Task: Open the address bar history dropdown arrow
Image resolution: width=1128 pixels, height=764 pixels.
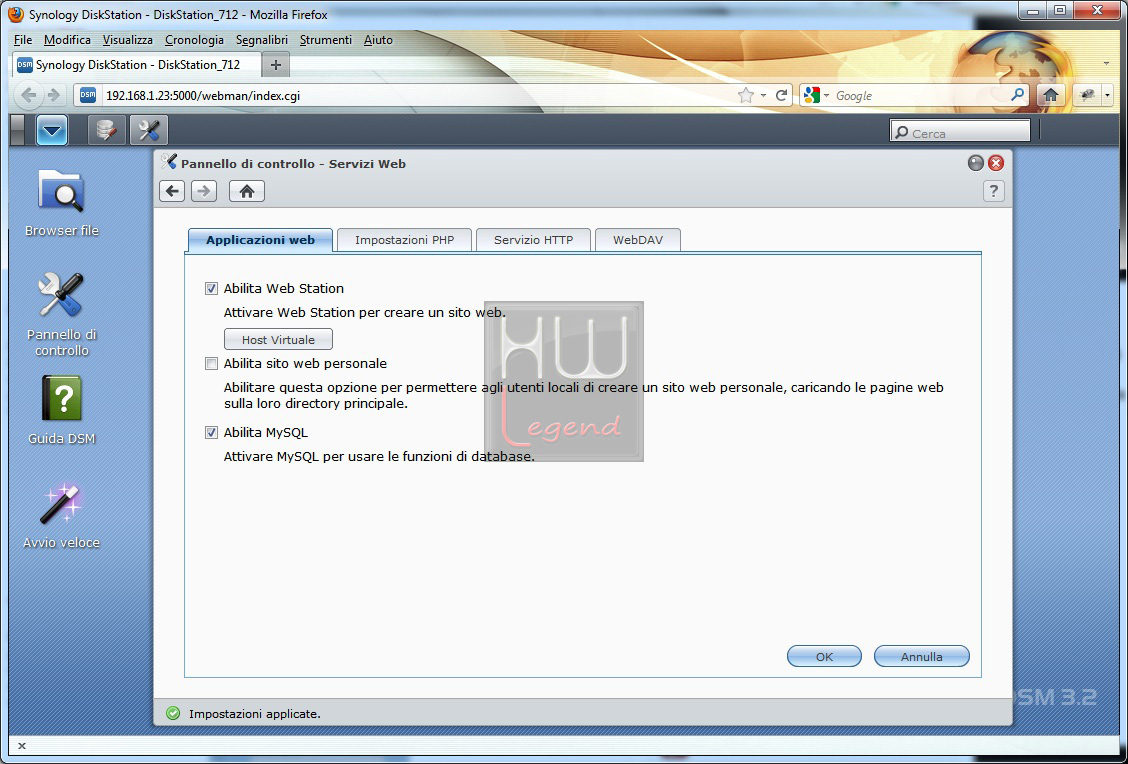Action: 763,96
